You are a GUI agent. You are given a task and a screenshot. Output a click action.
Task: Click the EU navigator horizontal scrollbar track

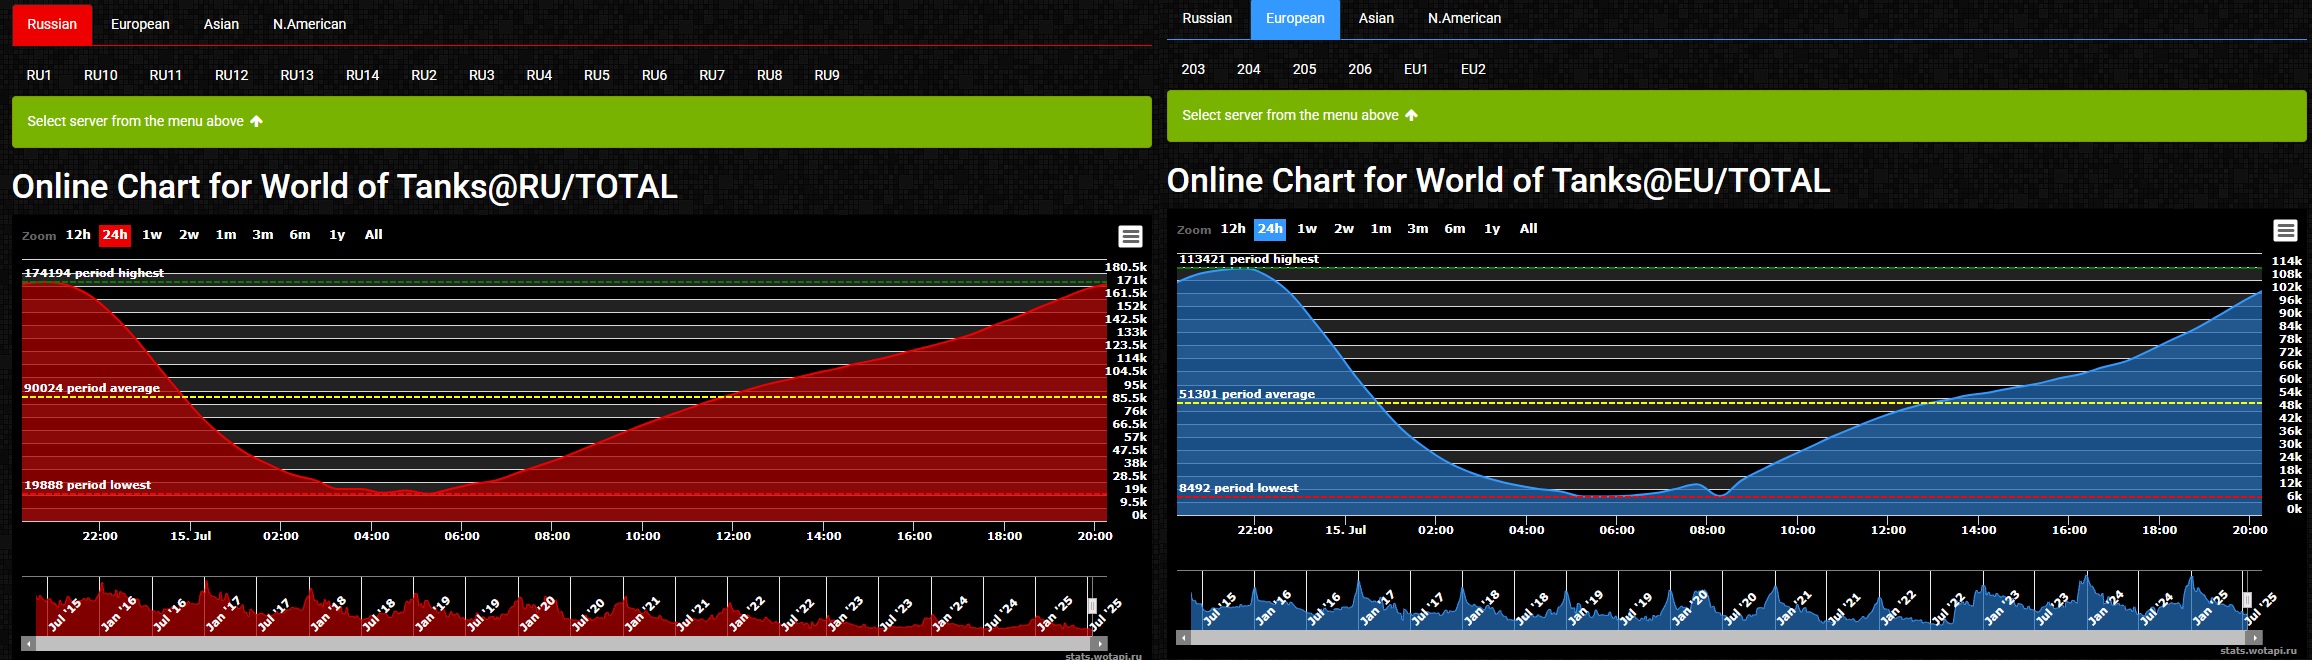coord(1719,637)
